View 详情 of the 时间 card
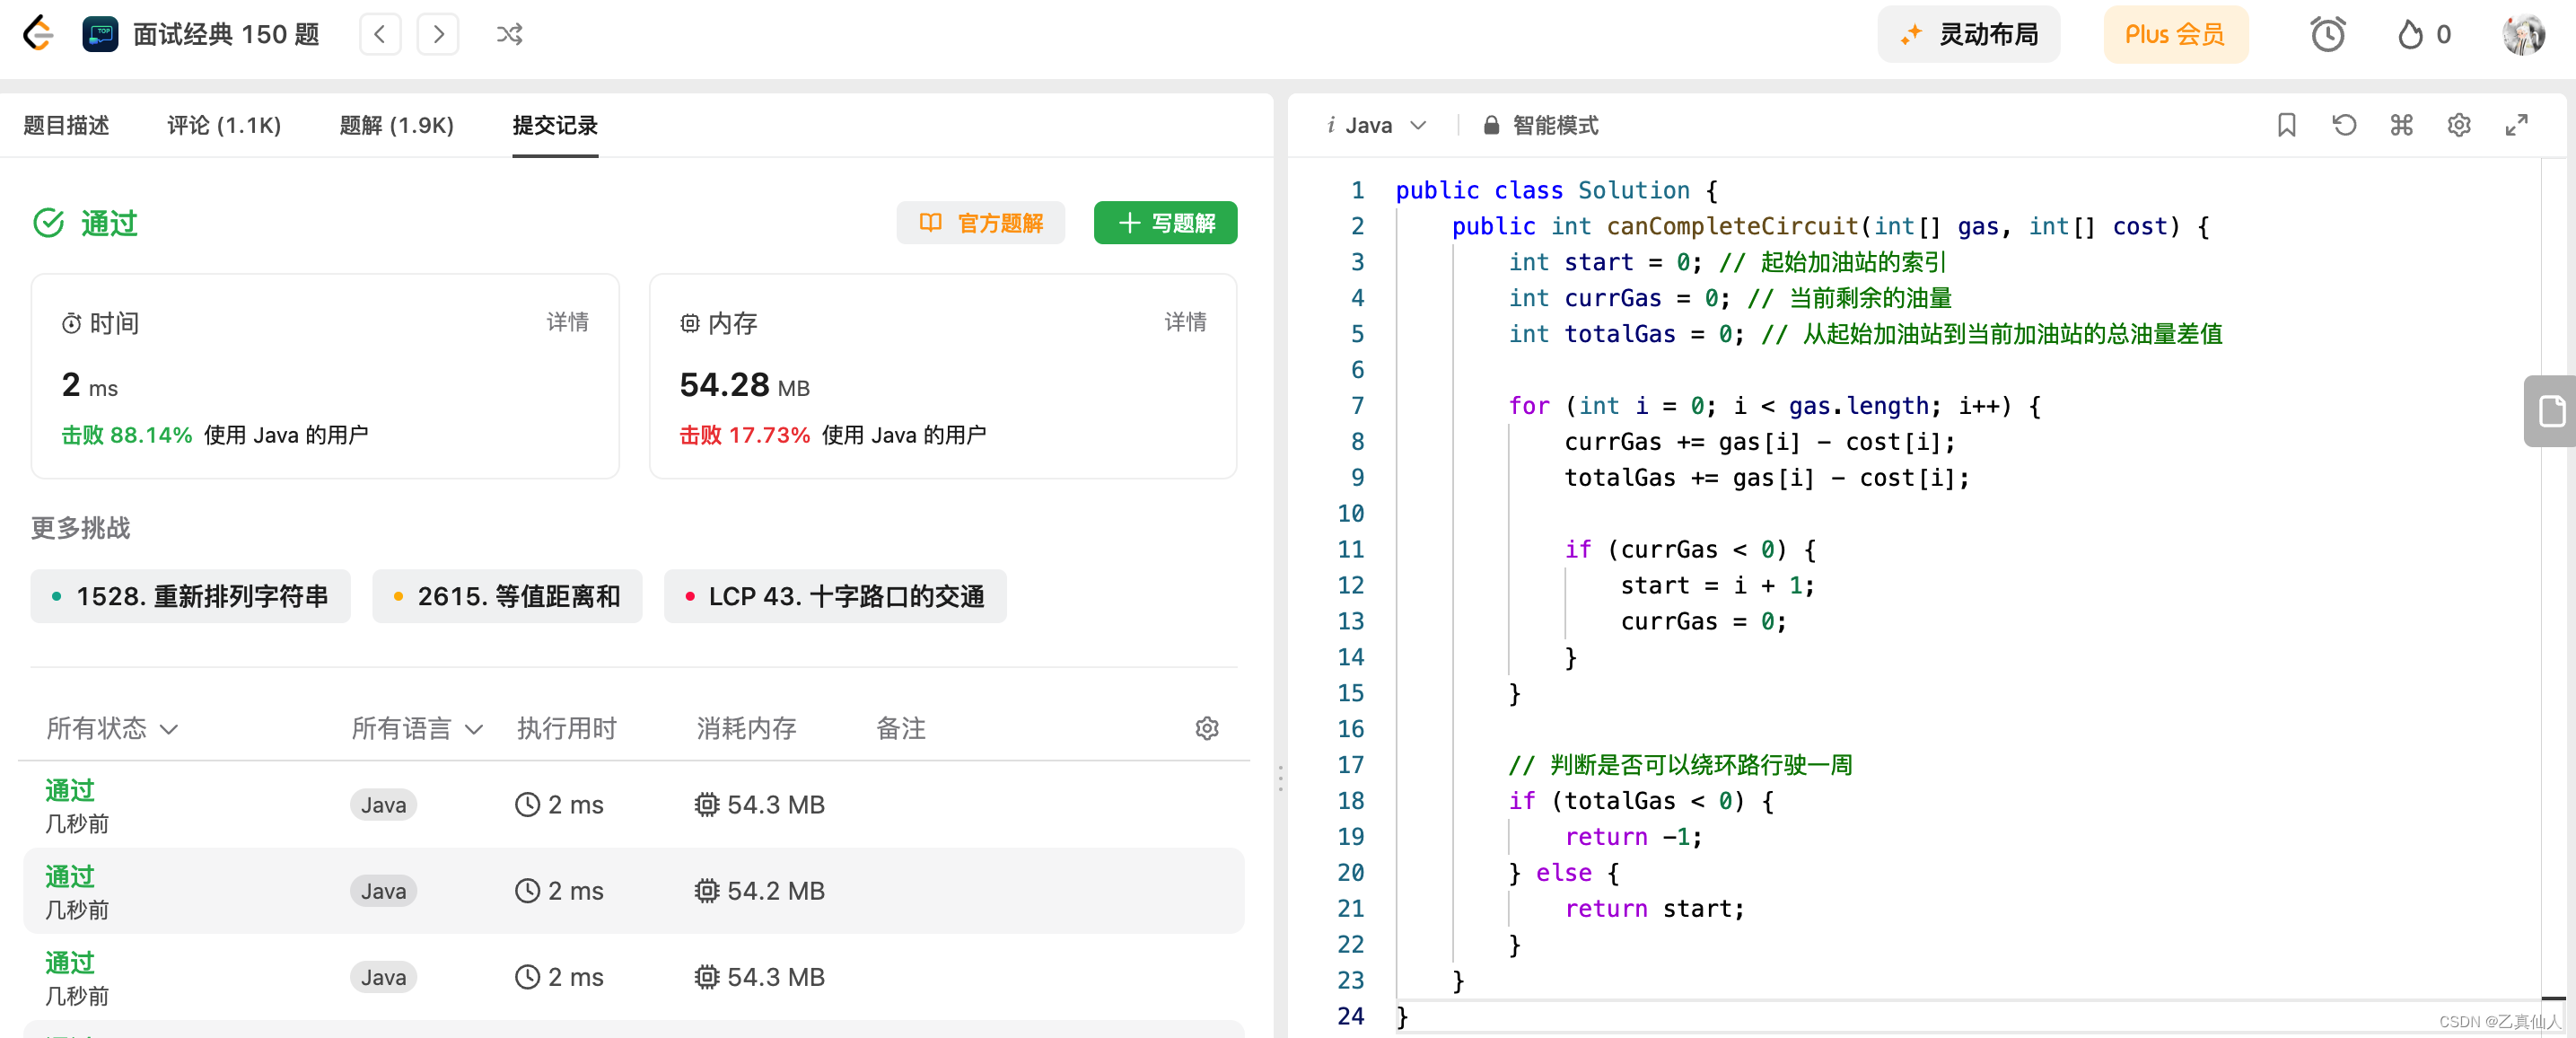Image resolution: width=2576 pixels, height=1038 pixels. pos(567,322)
